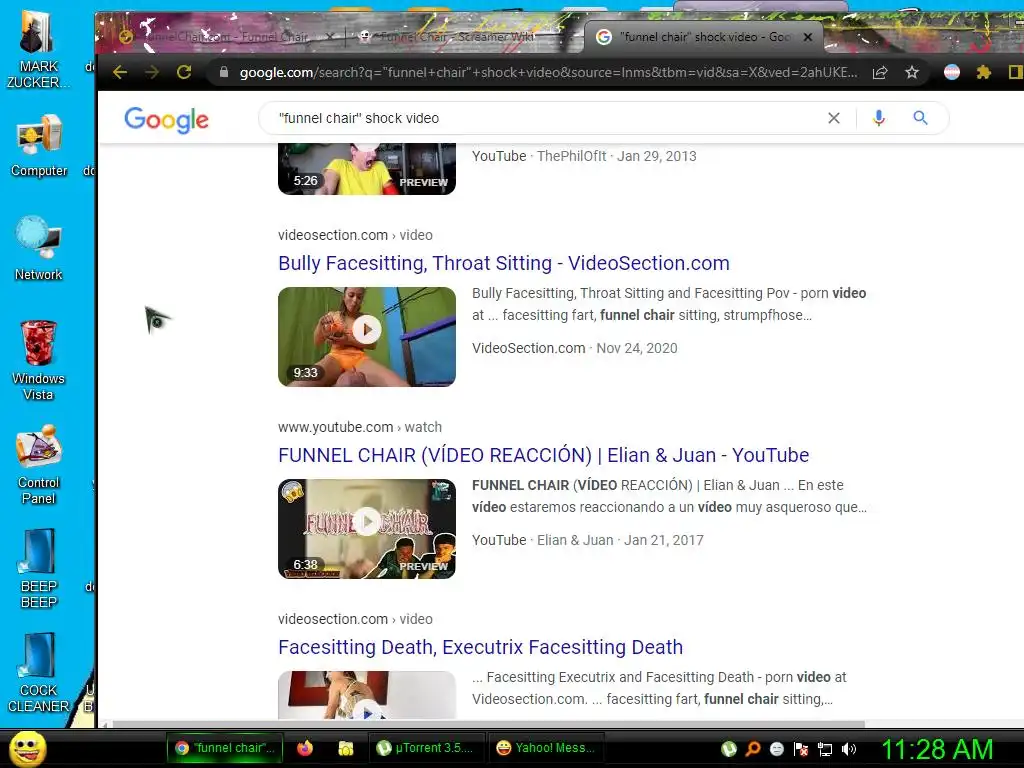Viewport: 1024px width, 768px height.
Task: Open the Windows Vista recycle bin icon
Action: [x=39, y=360]
